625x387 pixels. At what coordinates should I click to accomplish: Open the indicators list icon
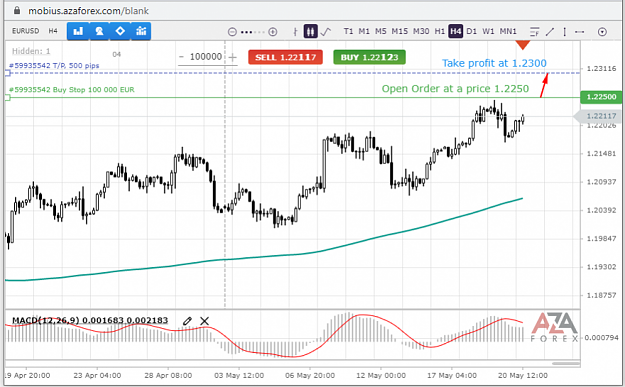(535, 31)
